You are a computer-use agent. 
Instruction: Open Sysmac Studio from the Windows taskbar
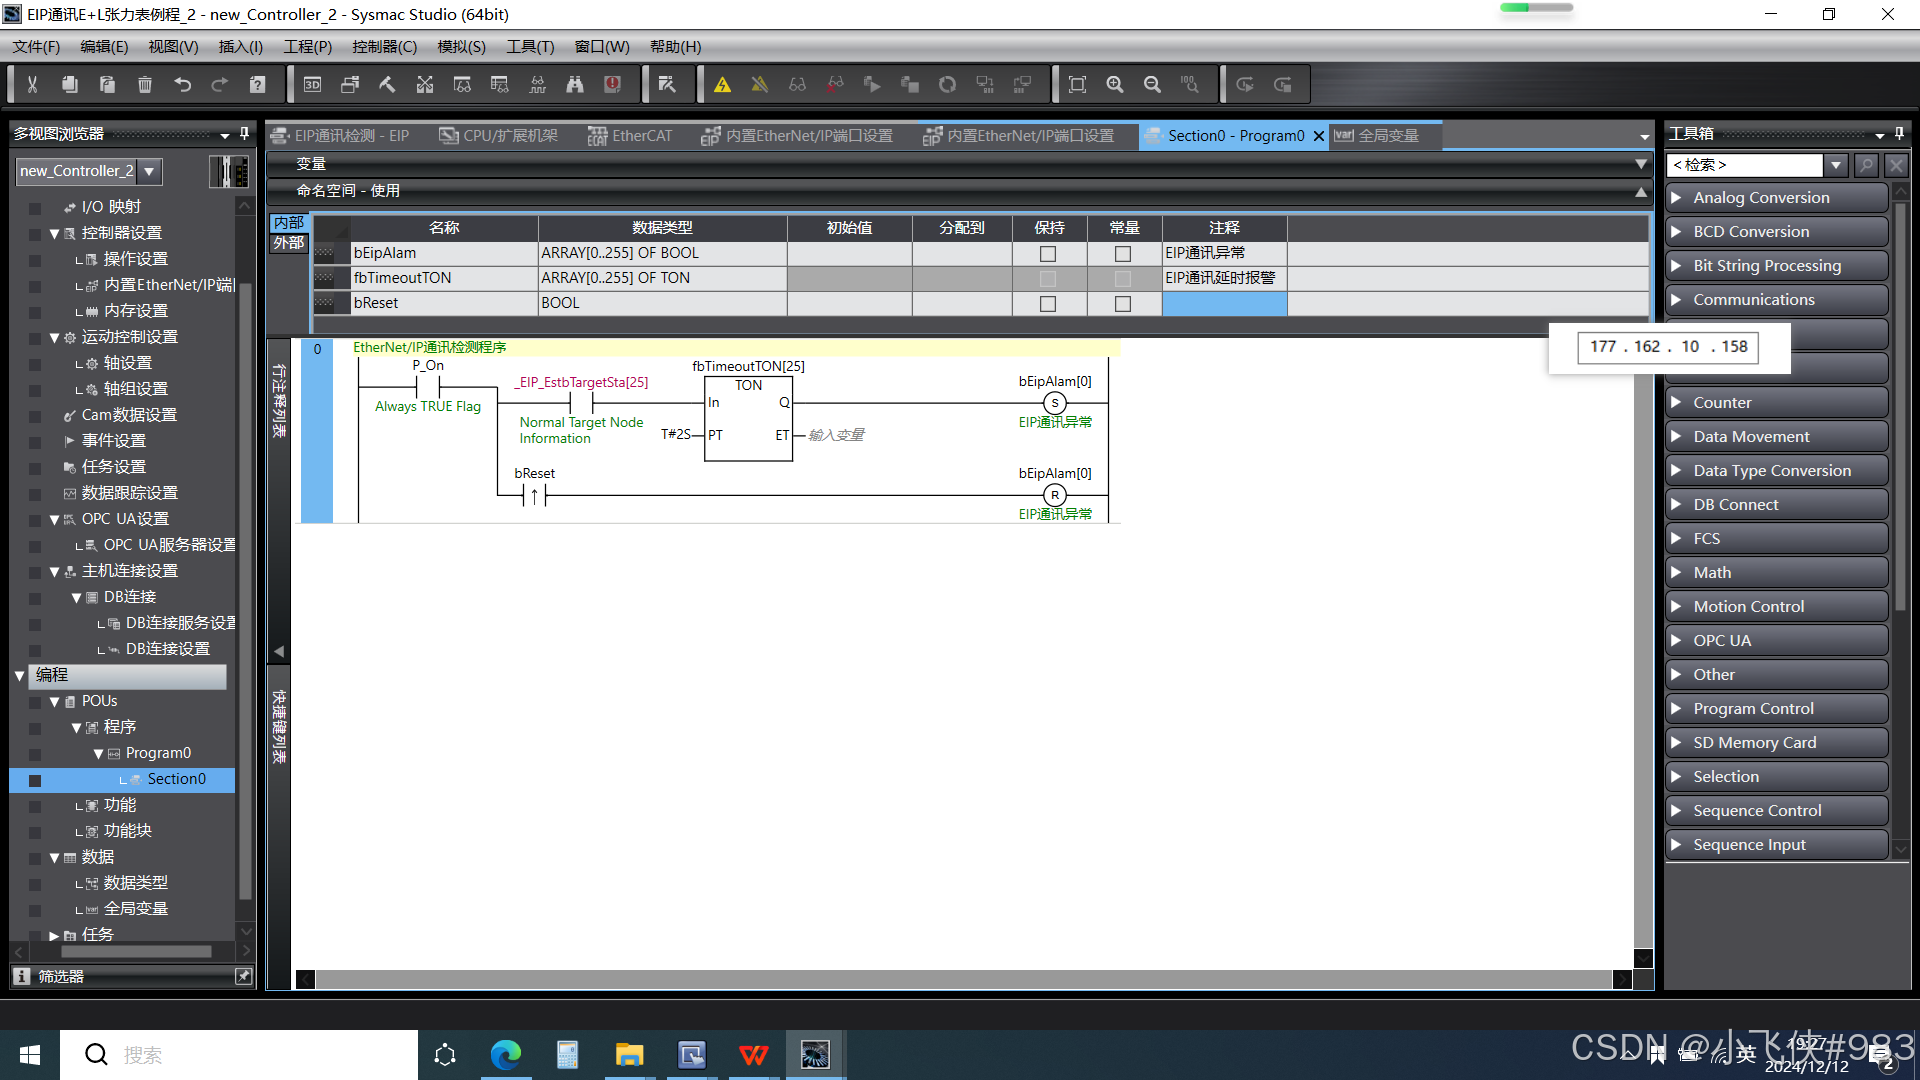(815, 1055)
